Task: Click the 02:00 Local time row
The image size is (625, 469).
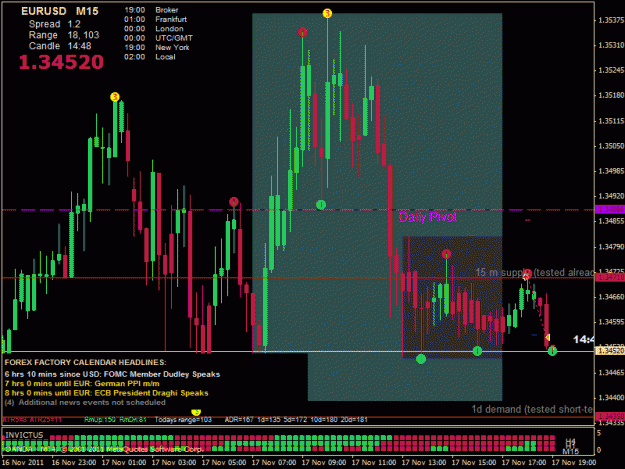Action: coord(149,57)
